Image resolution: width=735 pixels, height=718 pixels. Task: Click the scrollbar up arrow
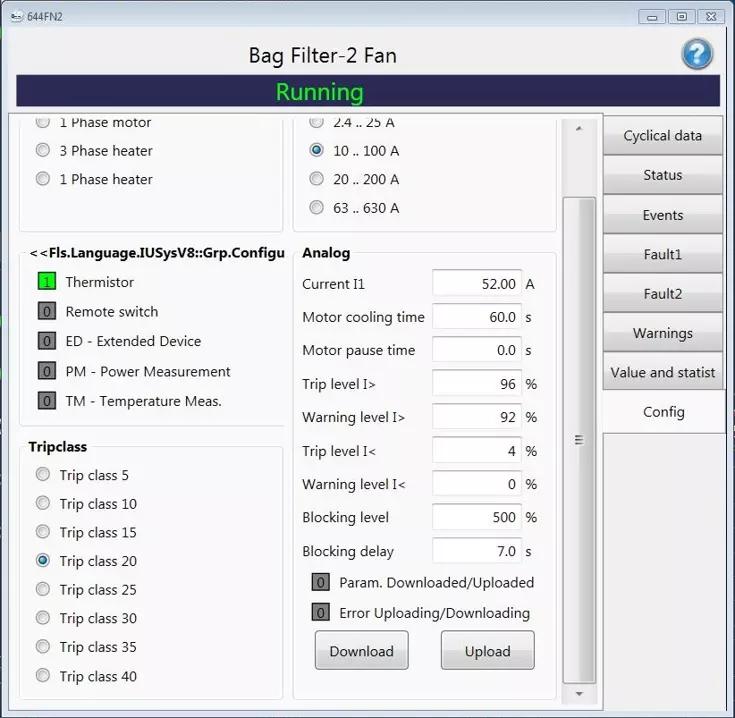[579, 128]
